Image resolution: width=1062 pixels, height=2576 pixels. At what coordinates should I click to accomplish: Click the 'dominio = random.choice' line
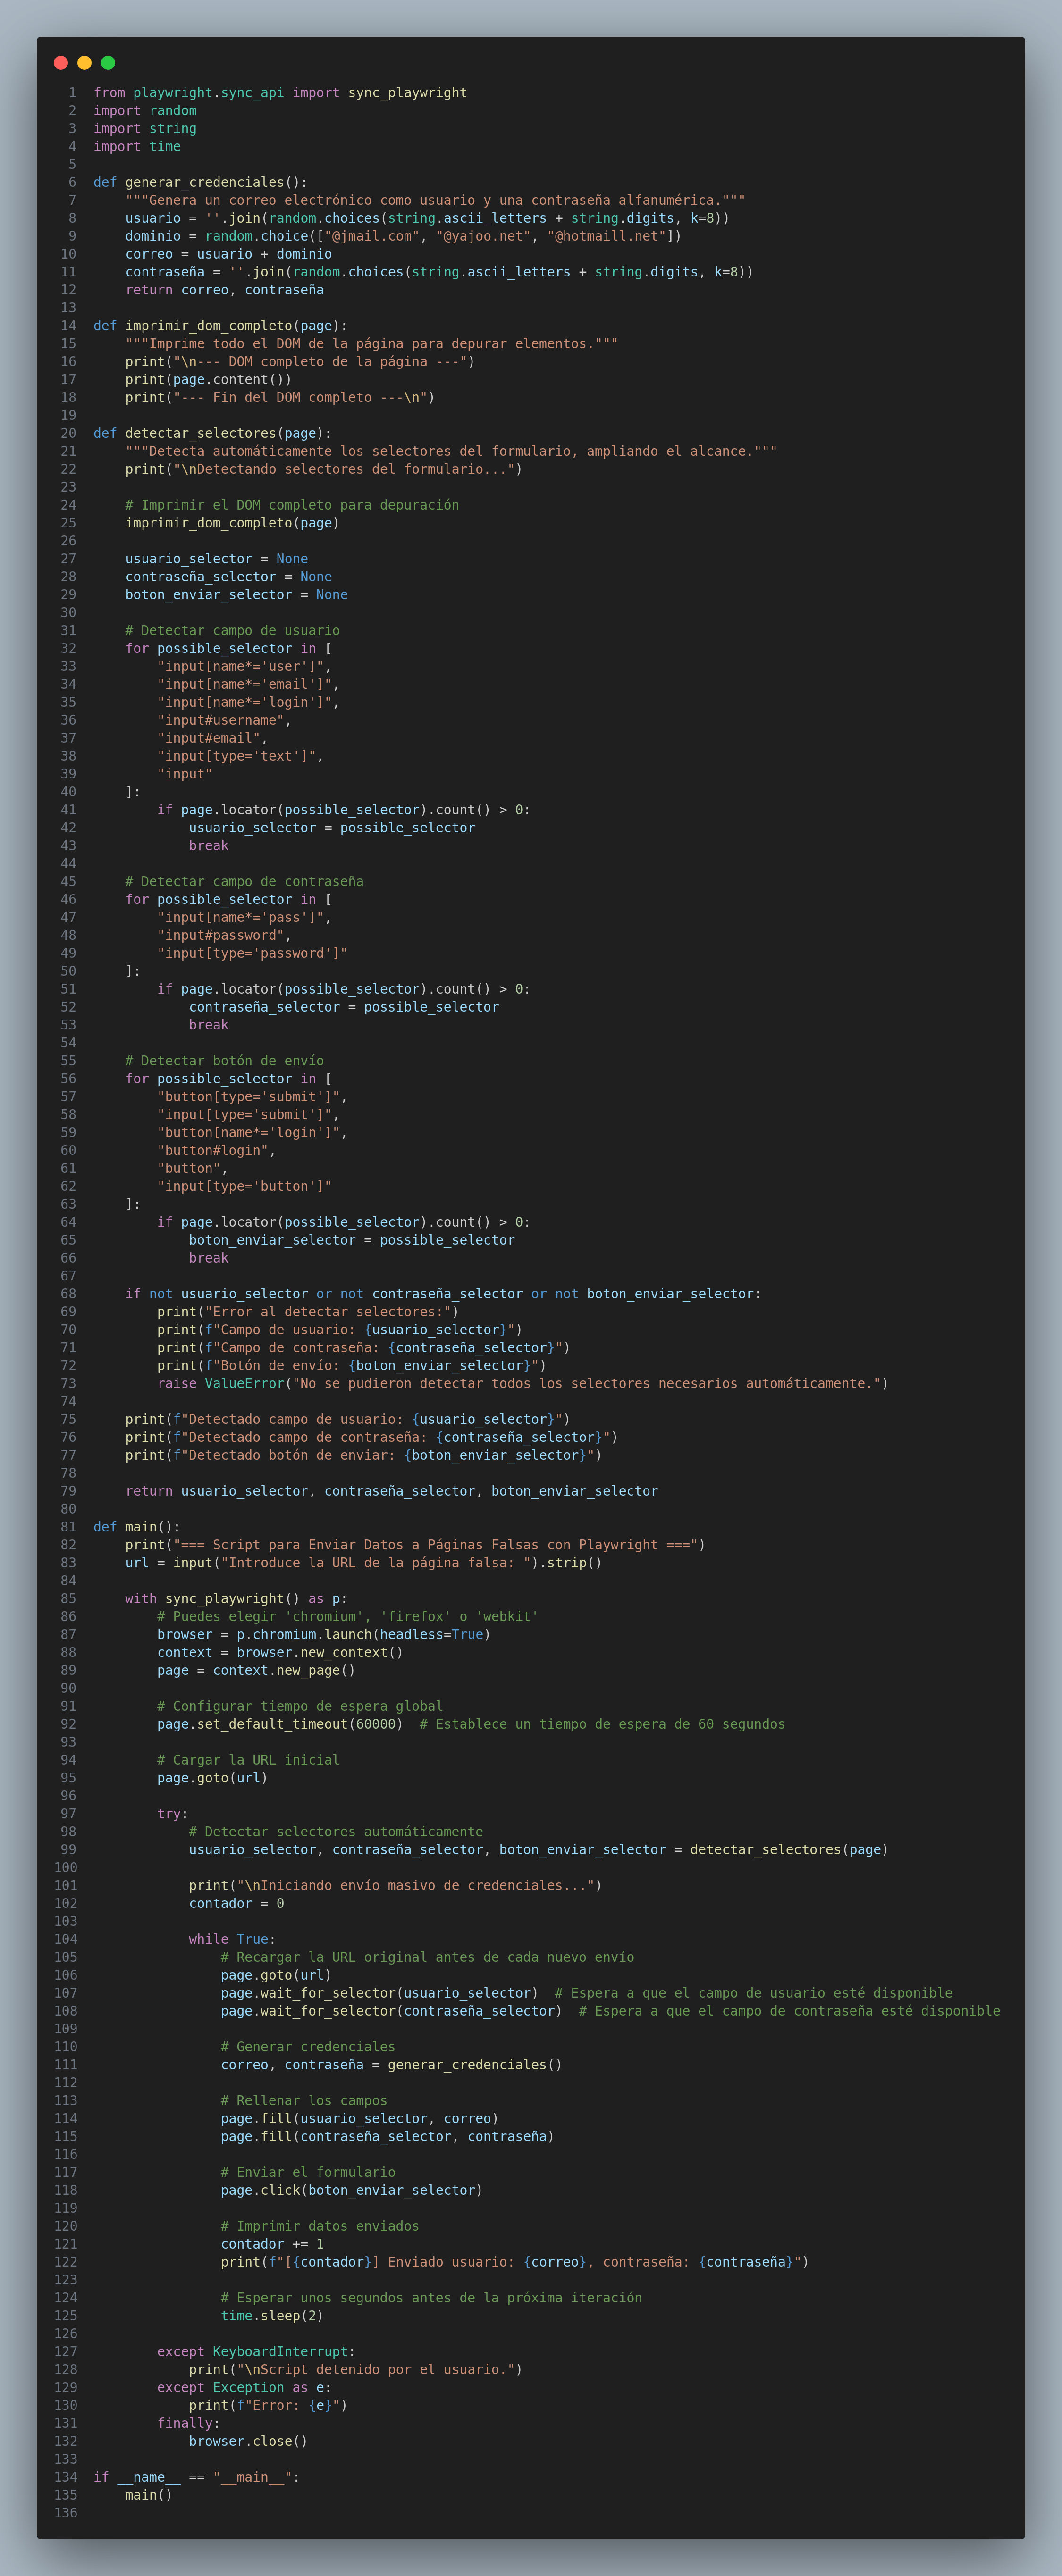pos(403,236)
